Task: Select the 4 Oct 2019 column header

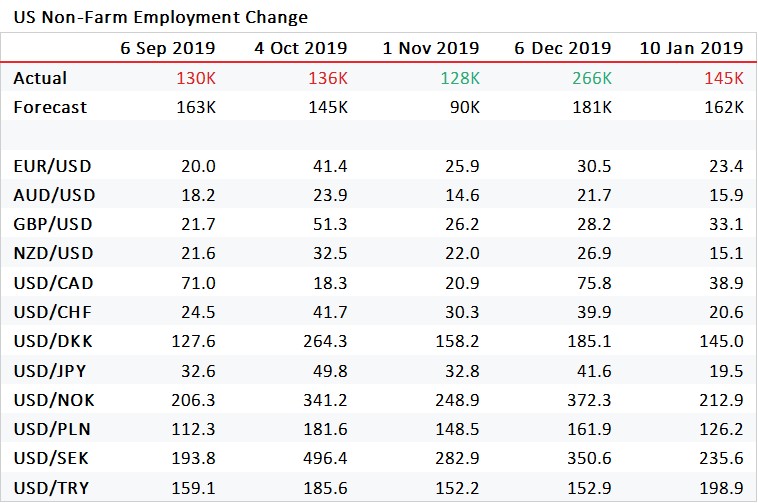Action: (299, 48)
